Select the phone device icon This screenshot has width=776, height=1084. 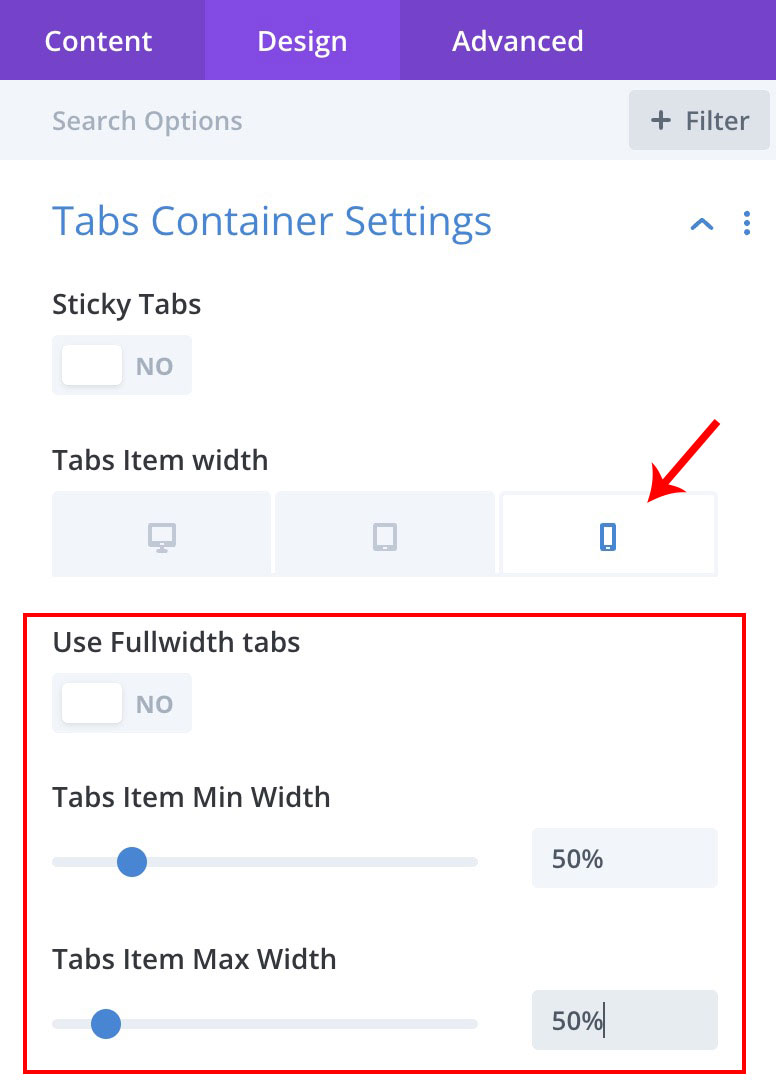click(608, 537)
